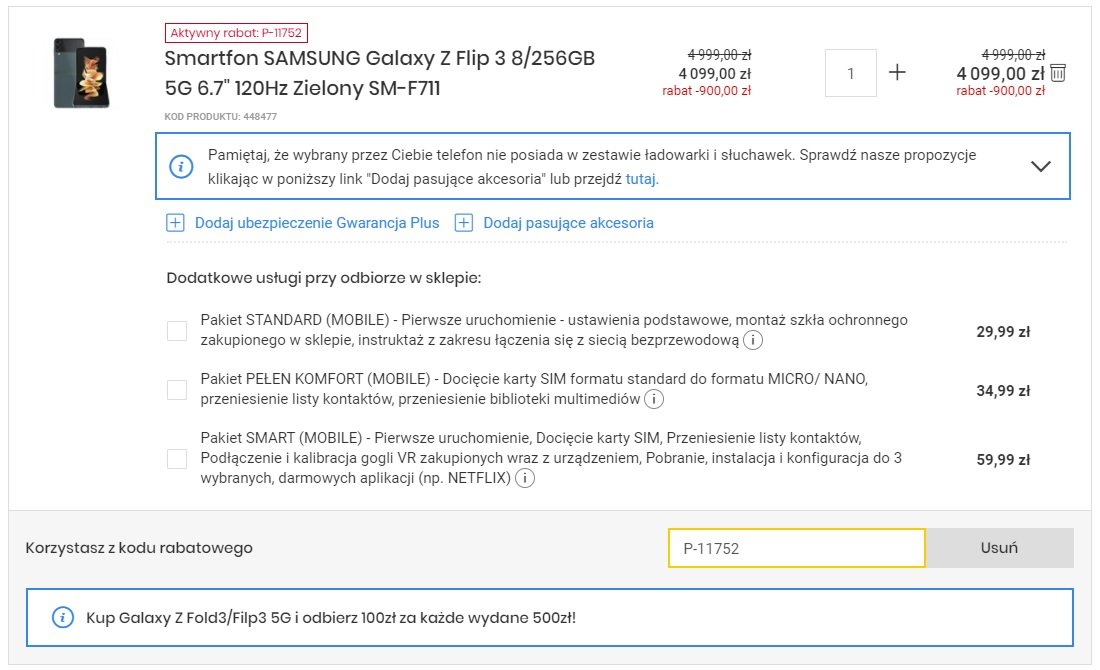Click the 34,99 zł package price

coord(1003,390)
